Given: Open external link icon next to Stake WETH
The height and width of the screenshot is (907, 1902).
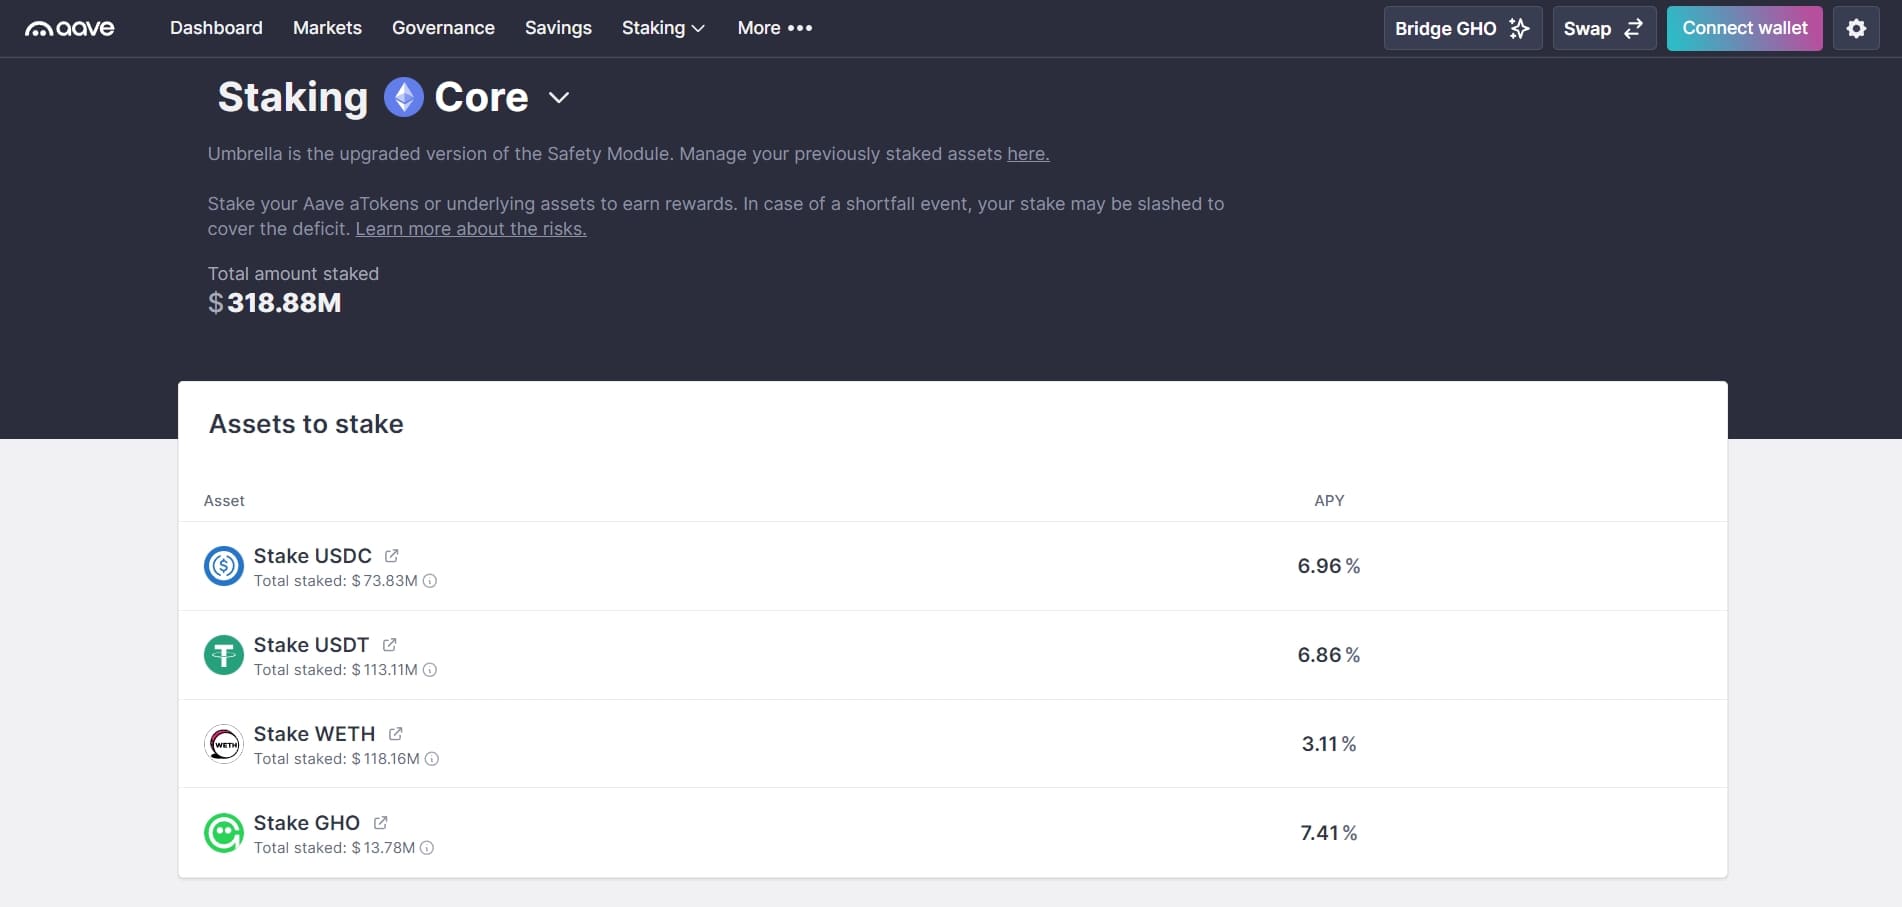Looking at the screenshot, I should (x=396, y=733).
